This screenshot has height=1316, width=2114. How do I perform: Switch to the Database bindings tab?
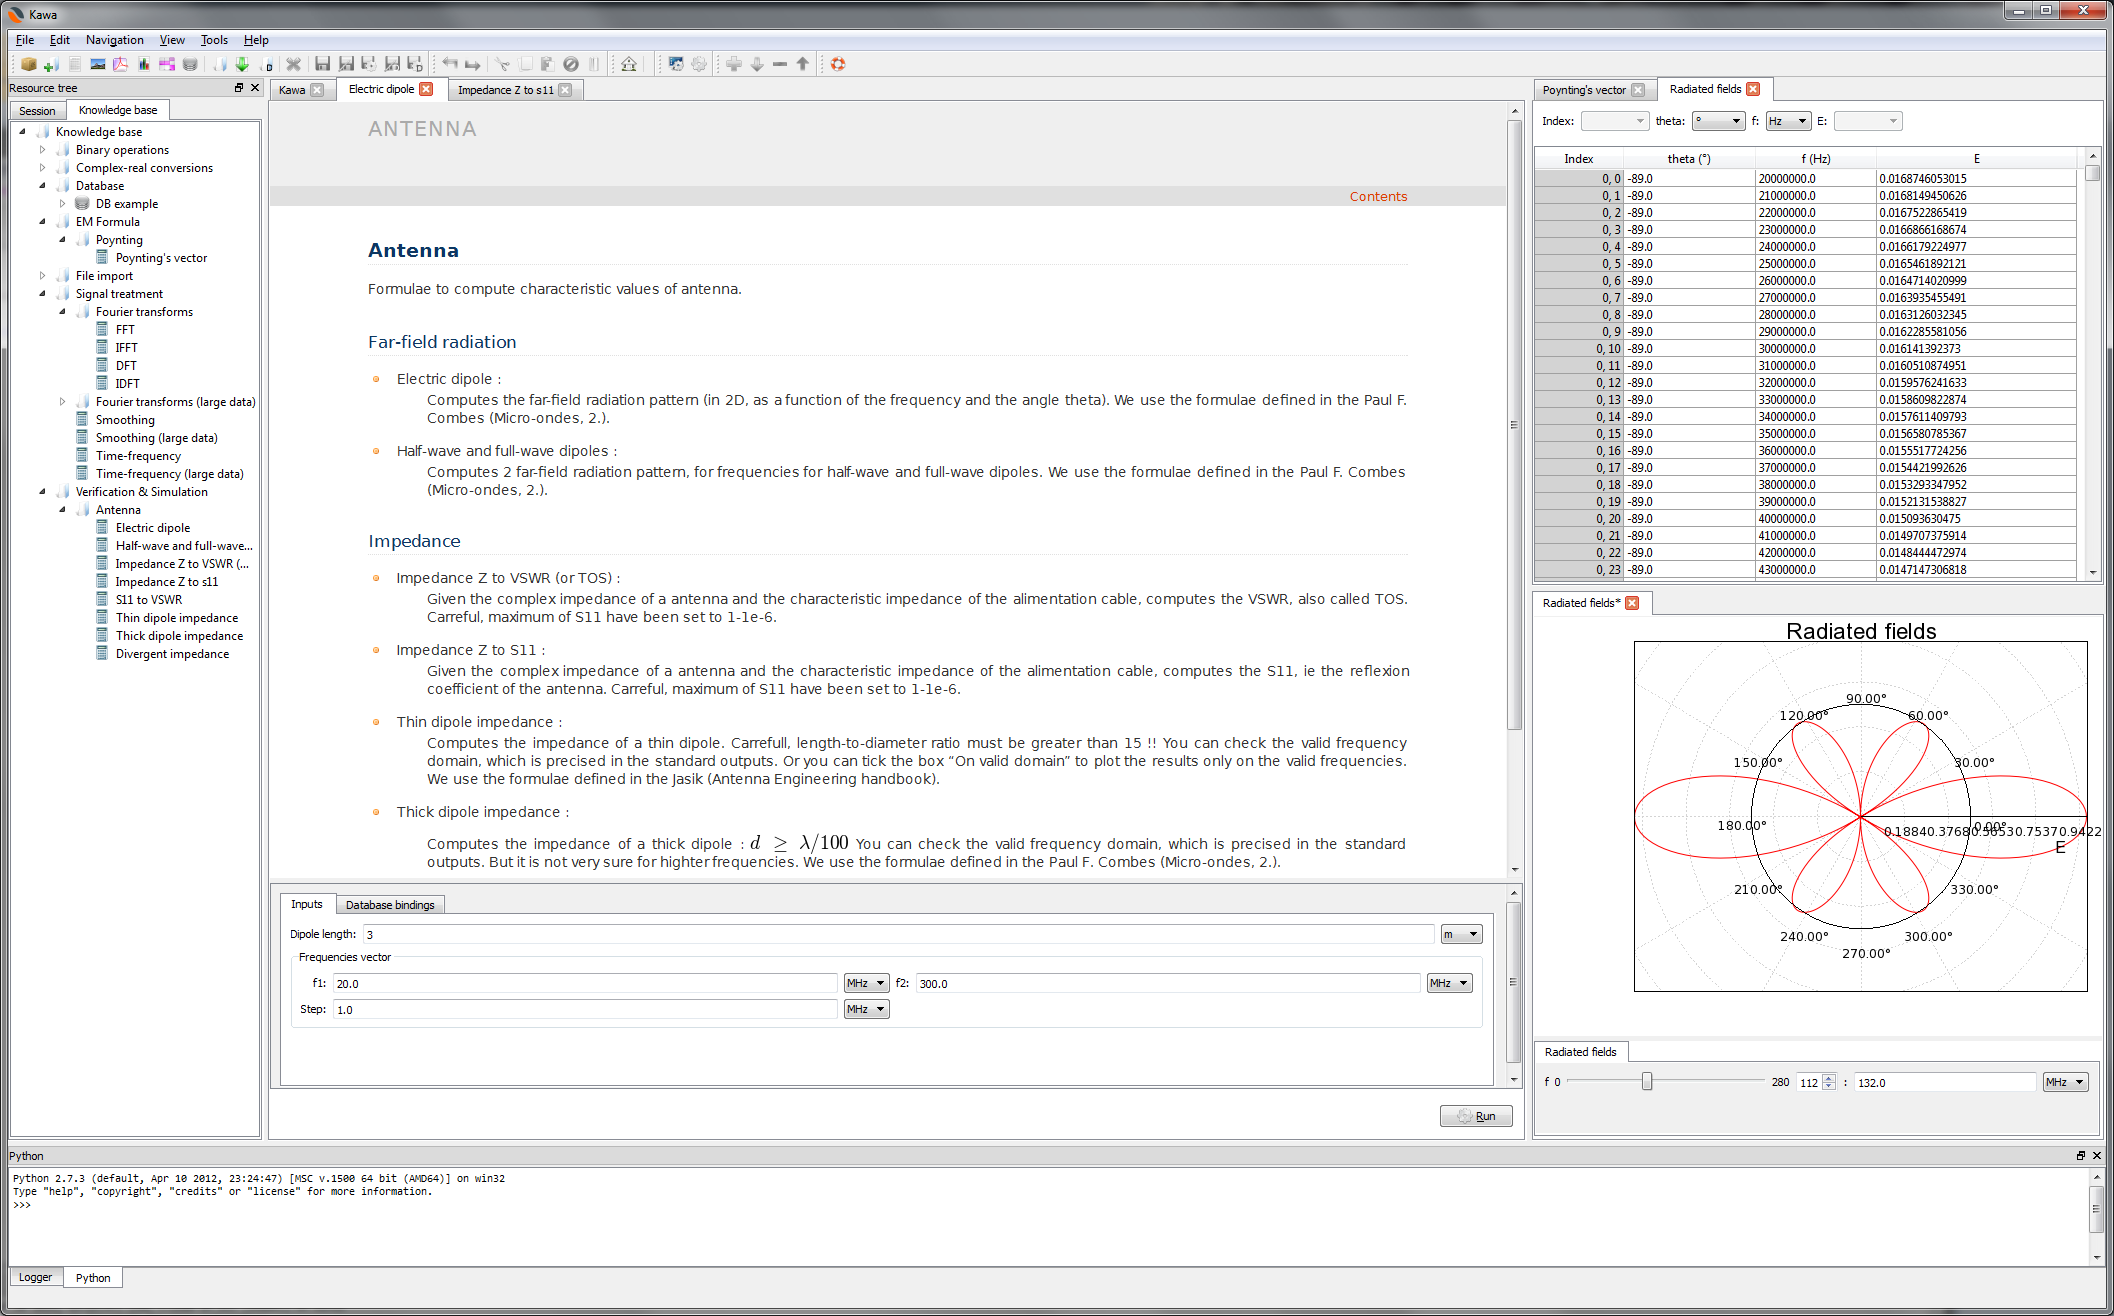pyautogui.click(x=390, y=905)
